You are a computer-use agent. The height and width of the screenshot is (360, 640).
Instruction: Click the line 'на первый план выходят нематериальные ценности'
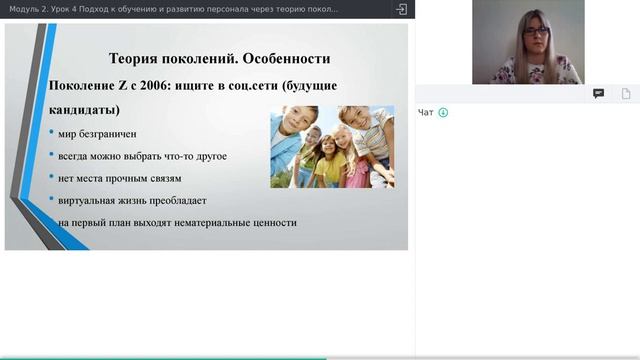(177, 223)
